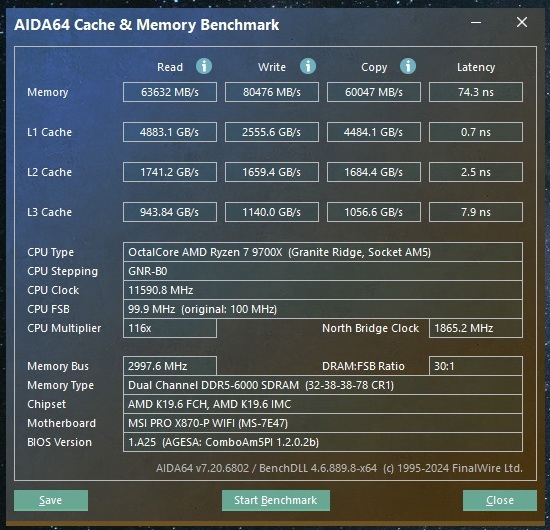Click L2 Cache Copy 1684.4 GB/s

[x=374, y=172]
